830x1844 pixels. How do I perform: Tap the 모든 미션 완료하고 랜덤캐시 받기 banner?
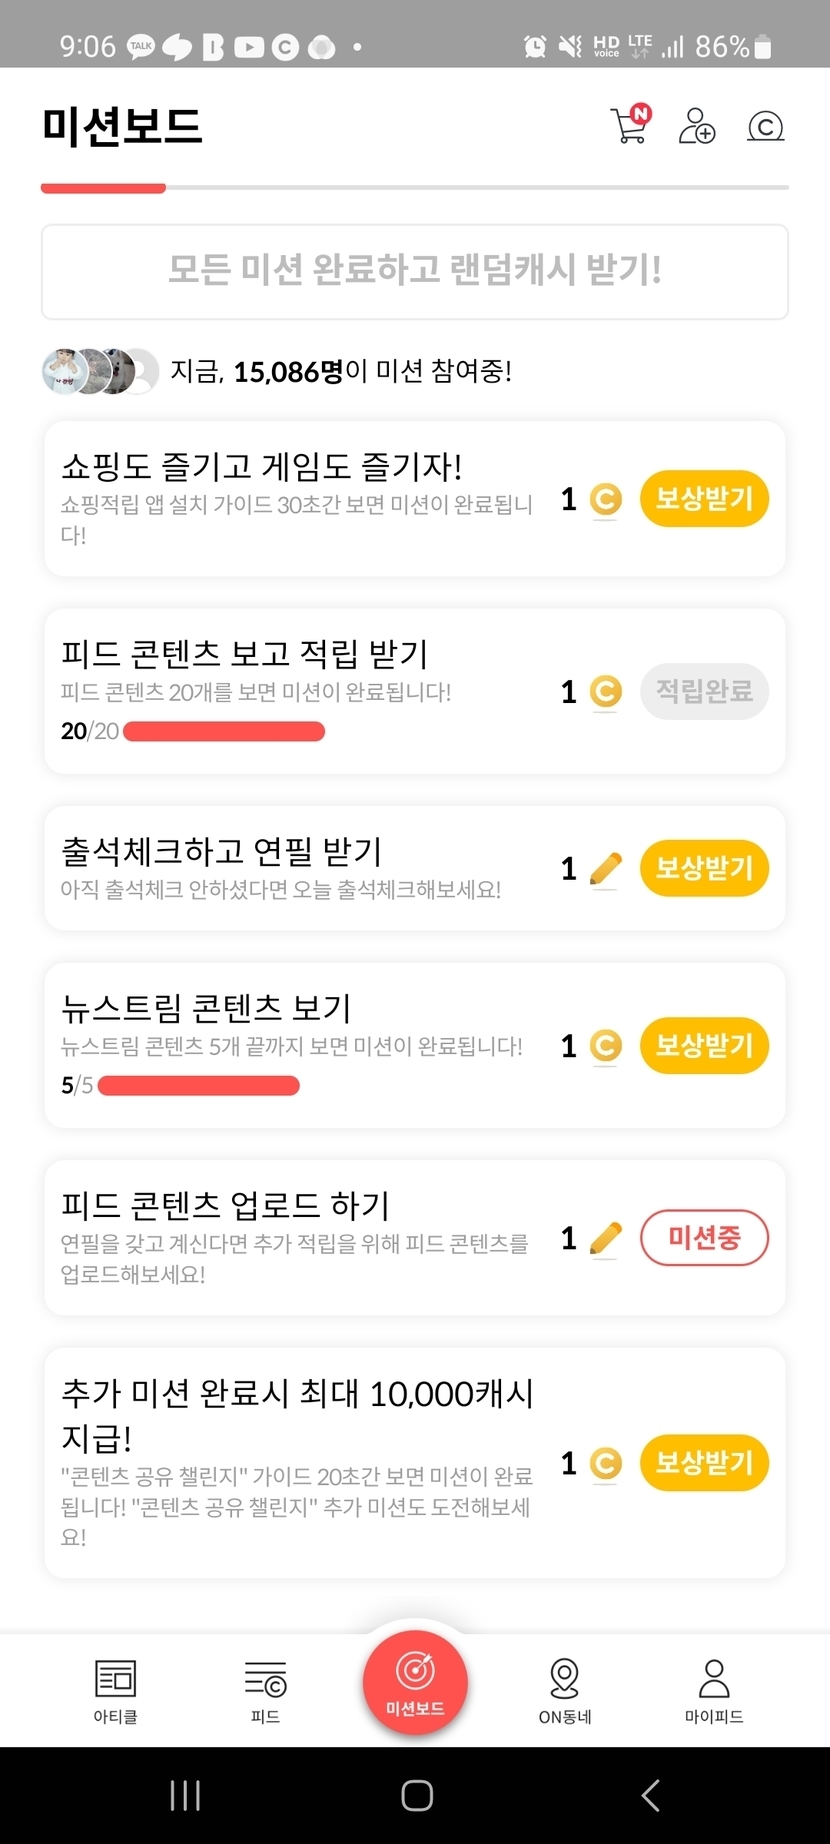(x=415, y=271)
